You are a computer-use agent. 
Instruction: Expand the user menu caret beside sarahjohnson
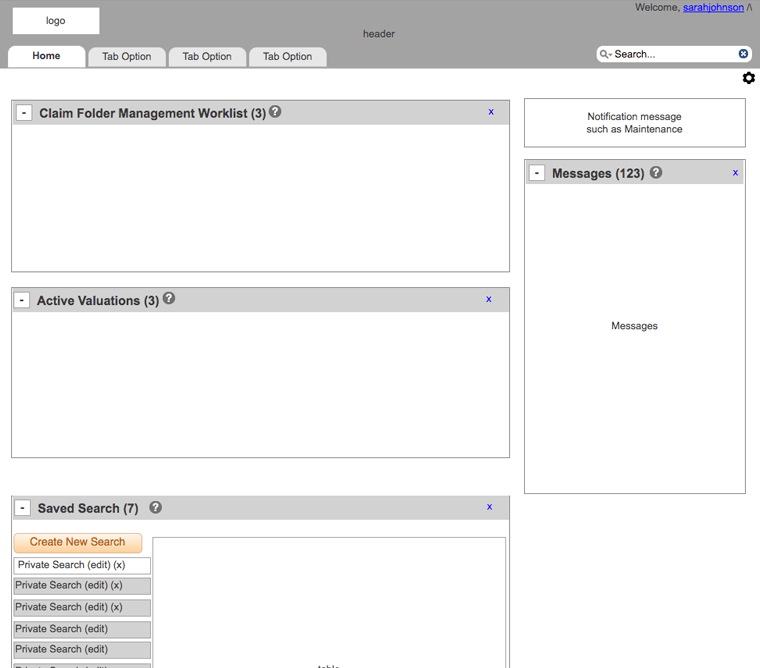(749, 8)
